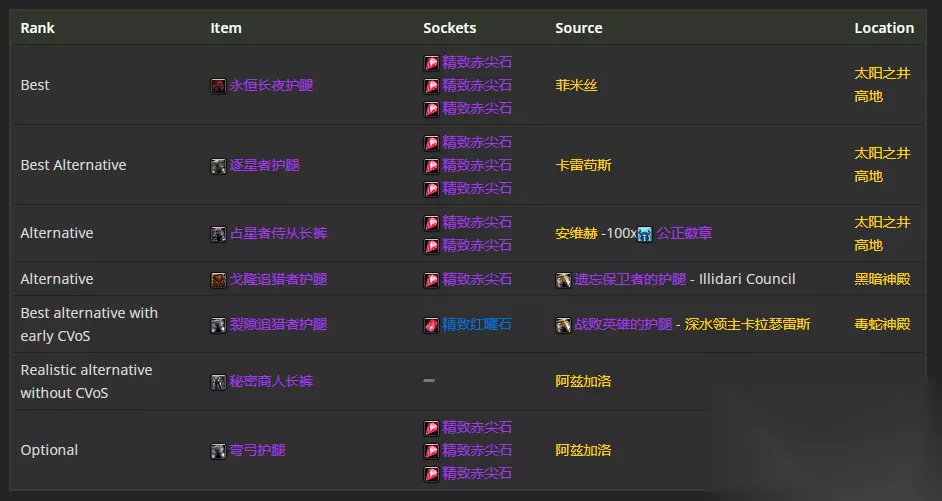Click the 裂隙追猎者护腿 item icon
The image size is (942, 501).
point(218,325)
